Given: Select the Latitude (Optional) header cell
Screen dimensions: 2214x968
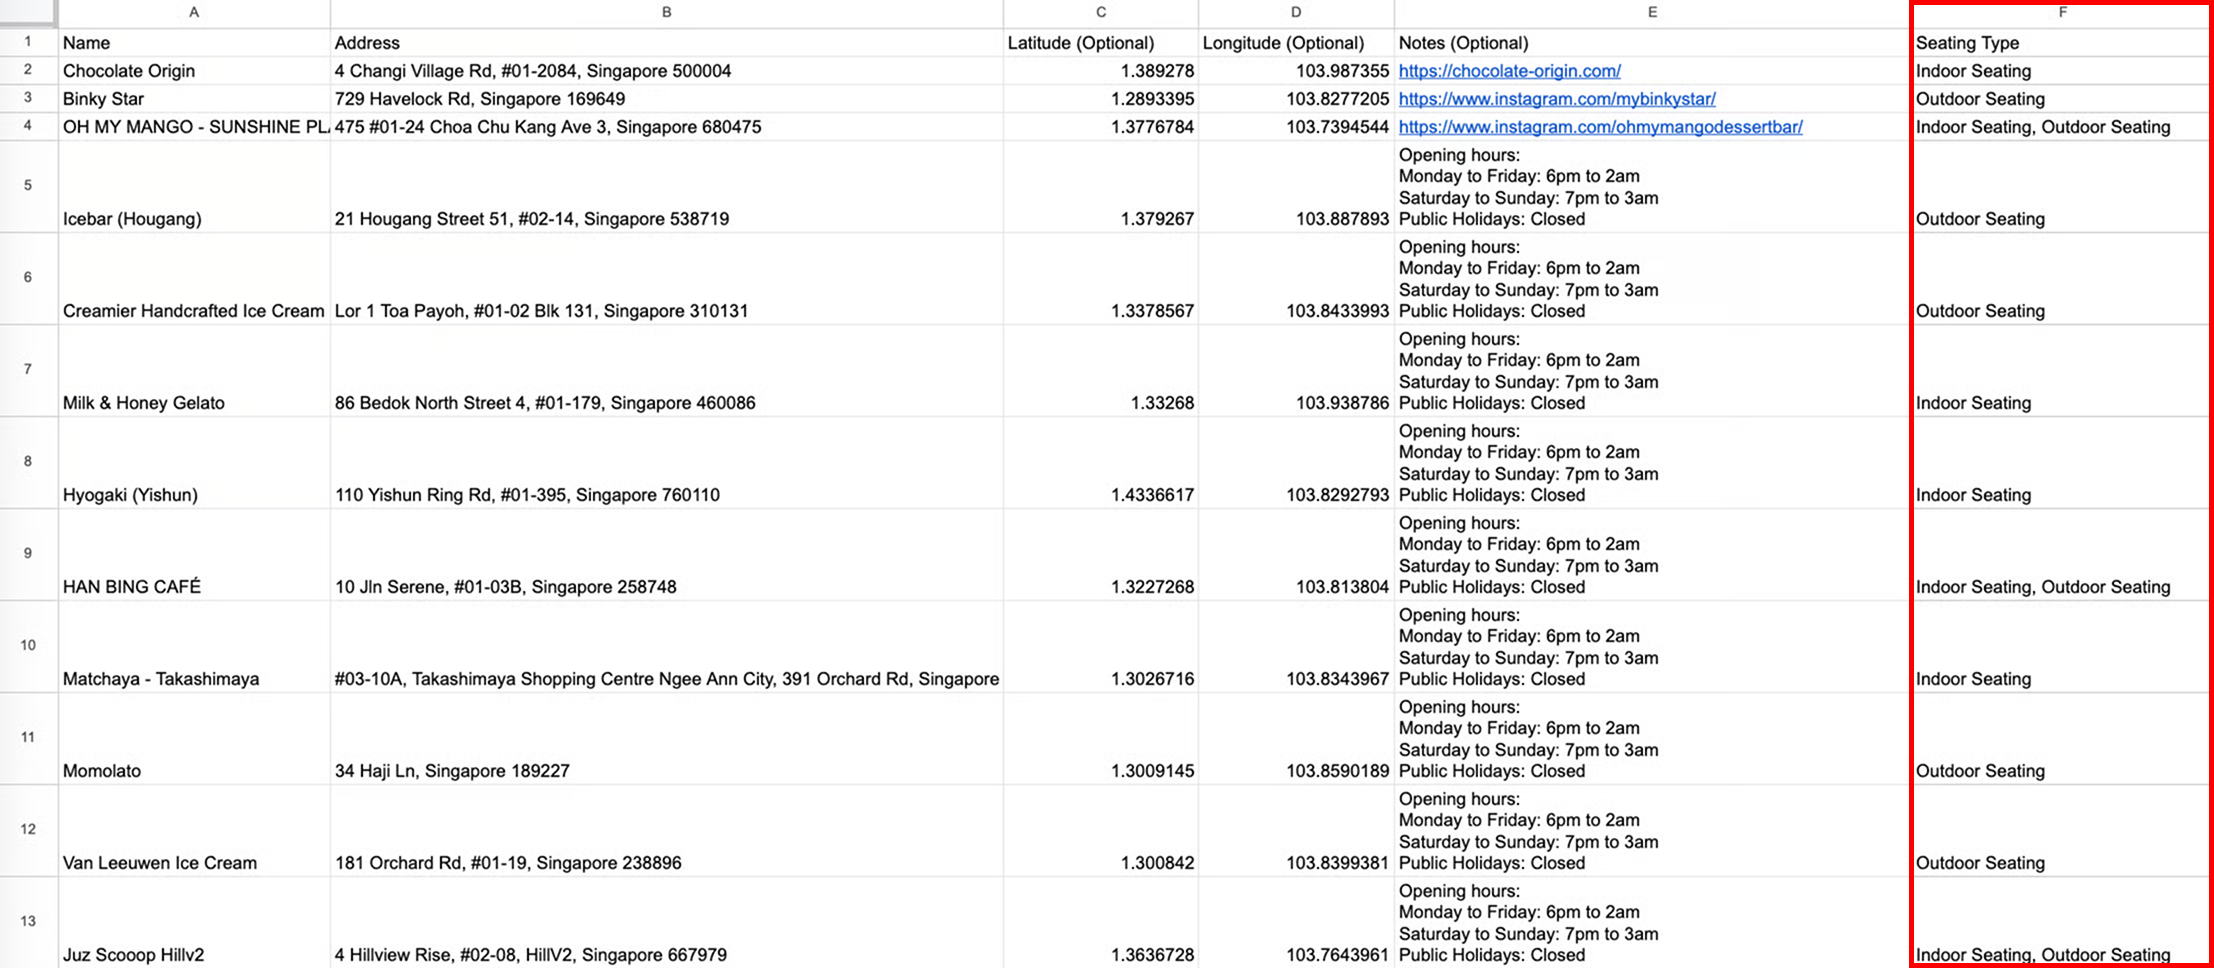Looking at the screenshot, I should 1100,43.
